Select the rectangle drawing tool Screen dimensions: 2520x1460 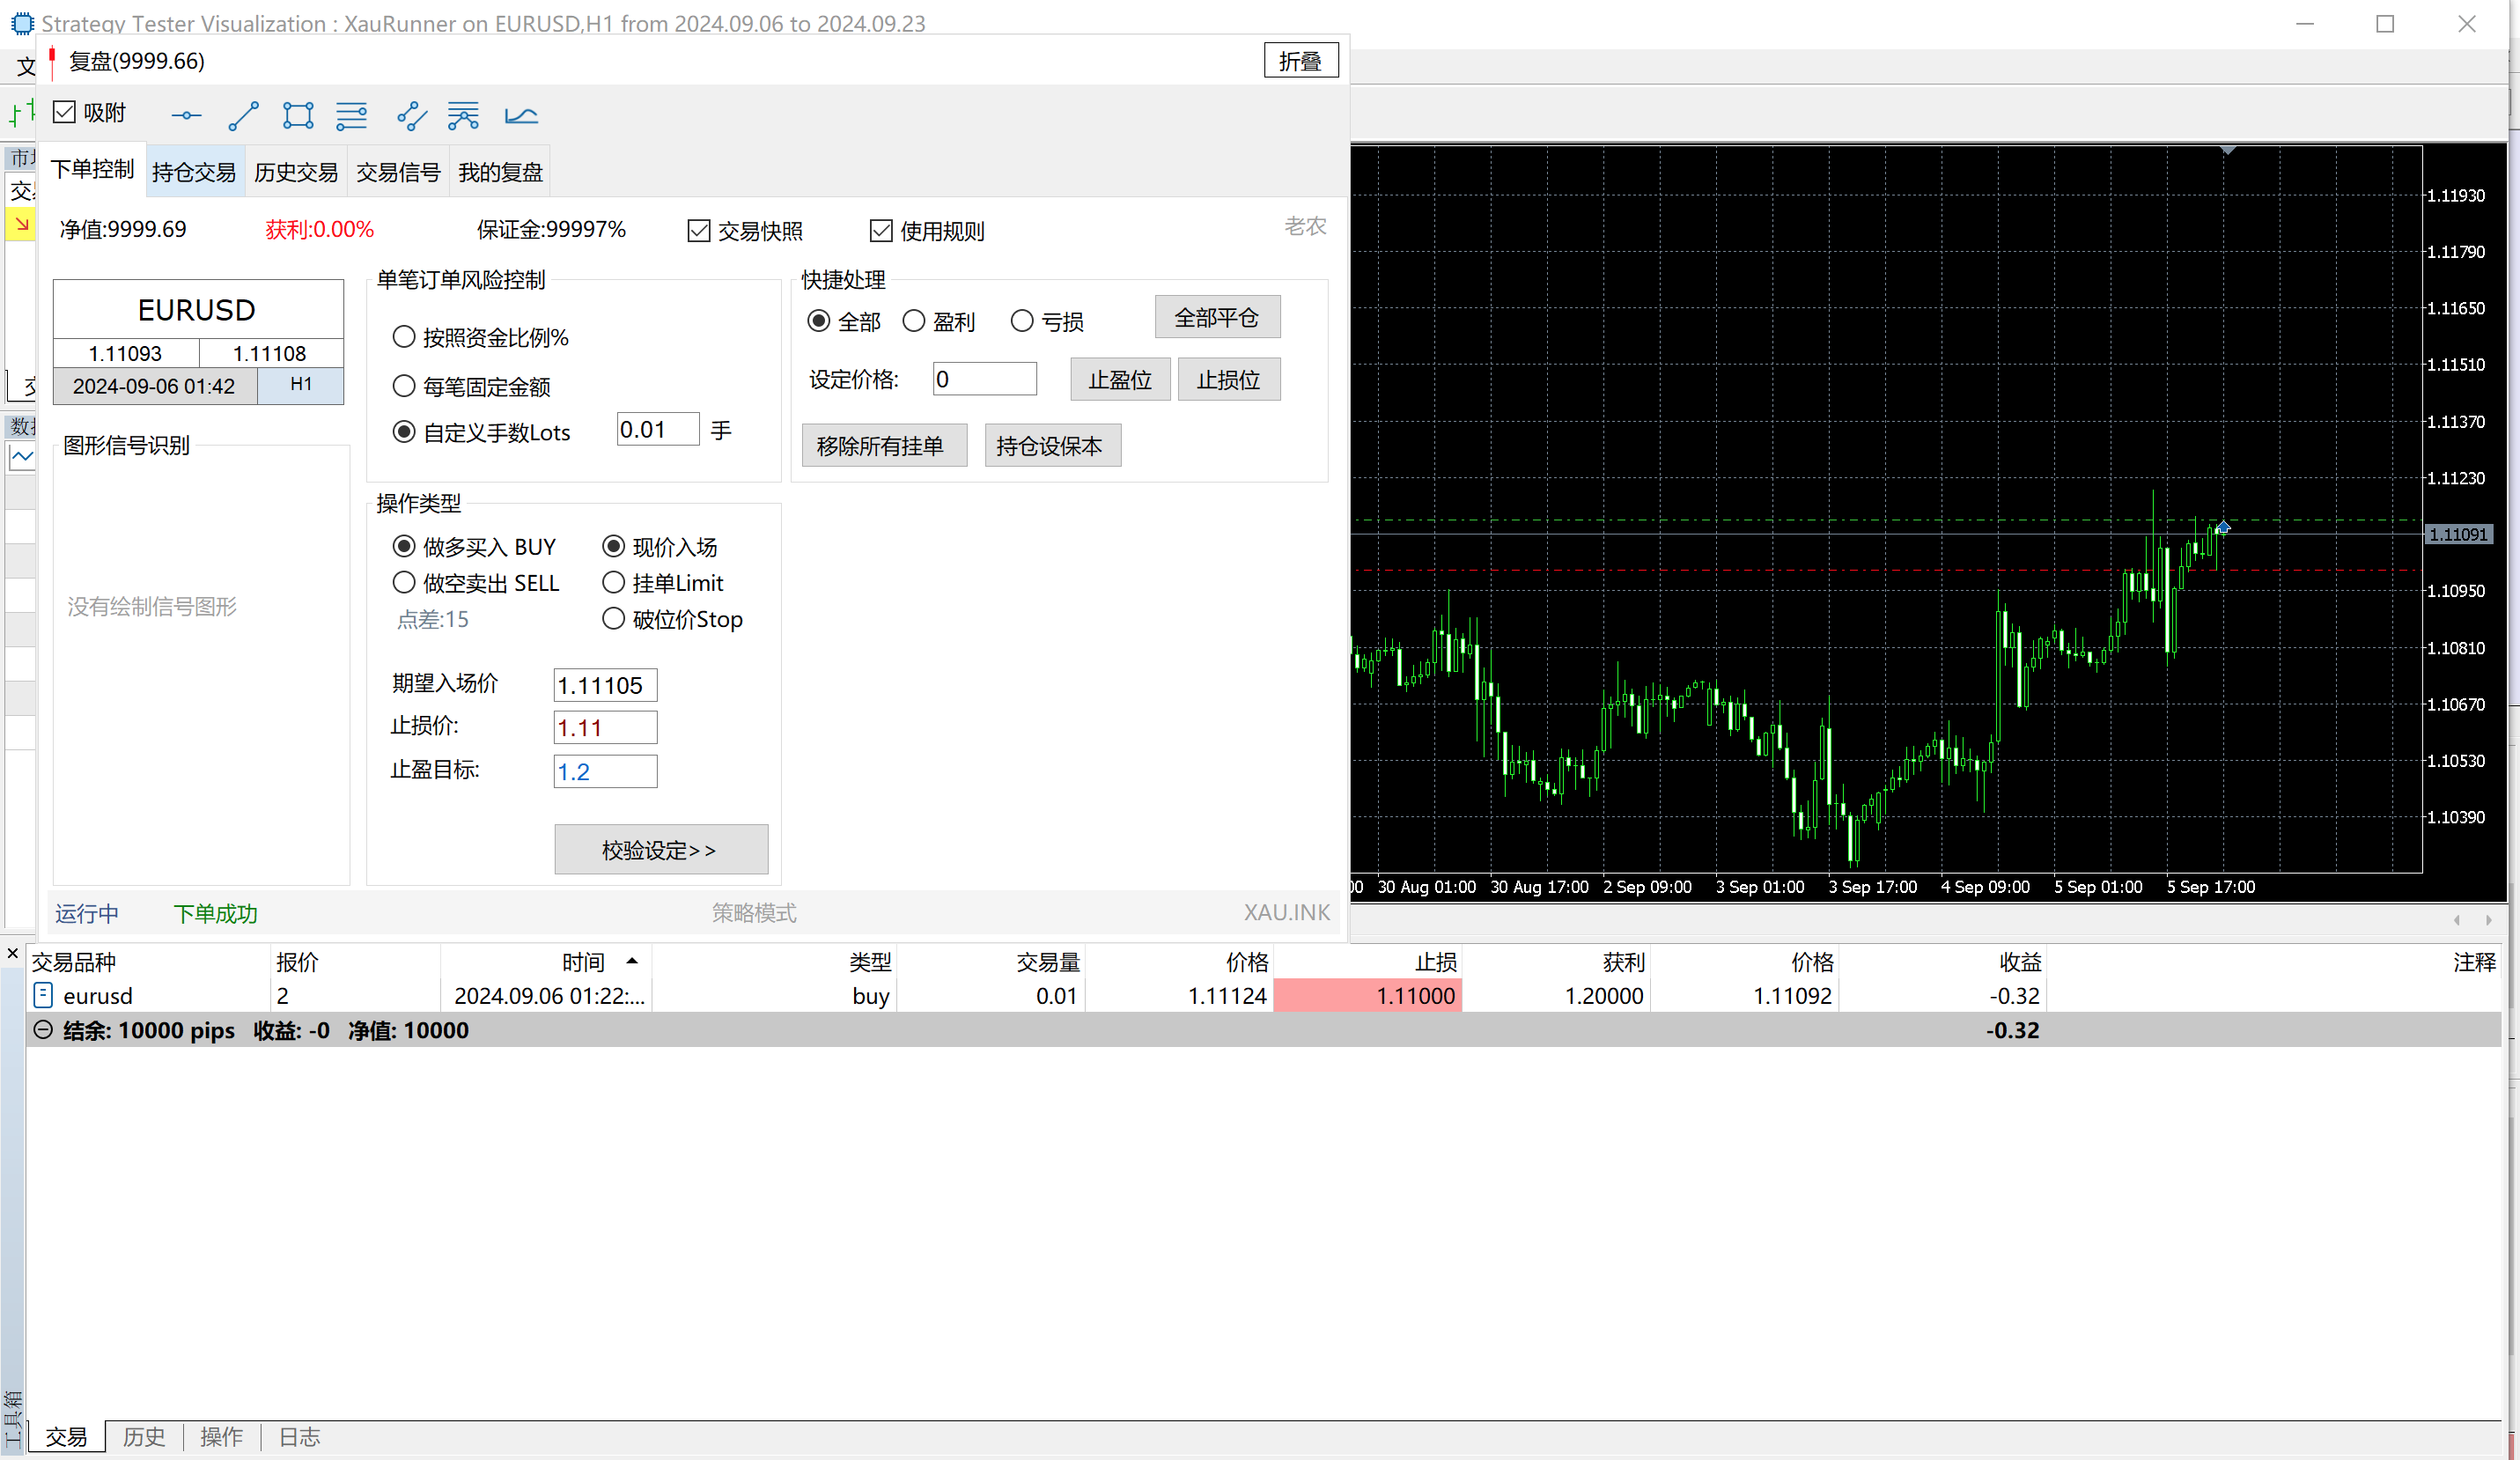click(298, 116)
